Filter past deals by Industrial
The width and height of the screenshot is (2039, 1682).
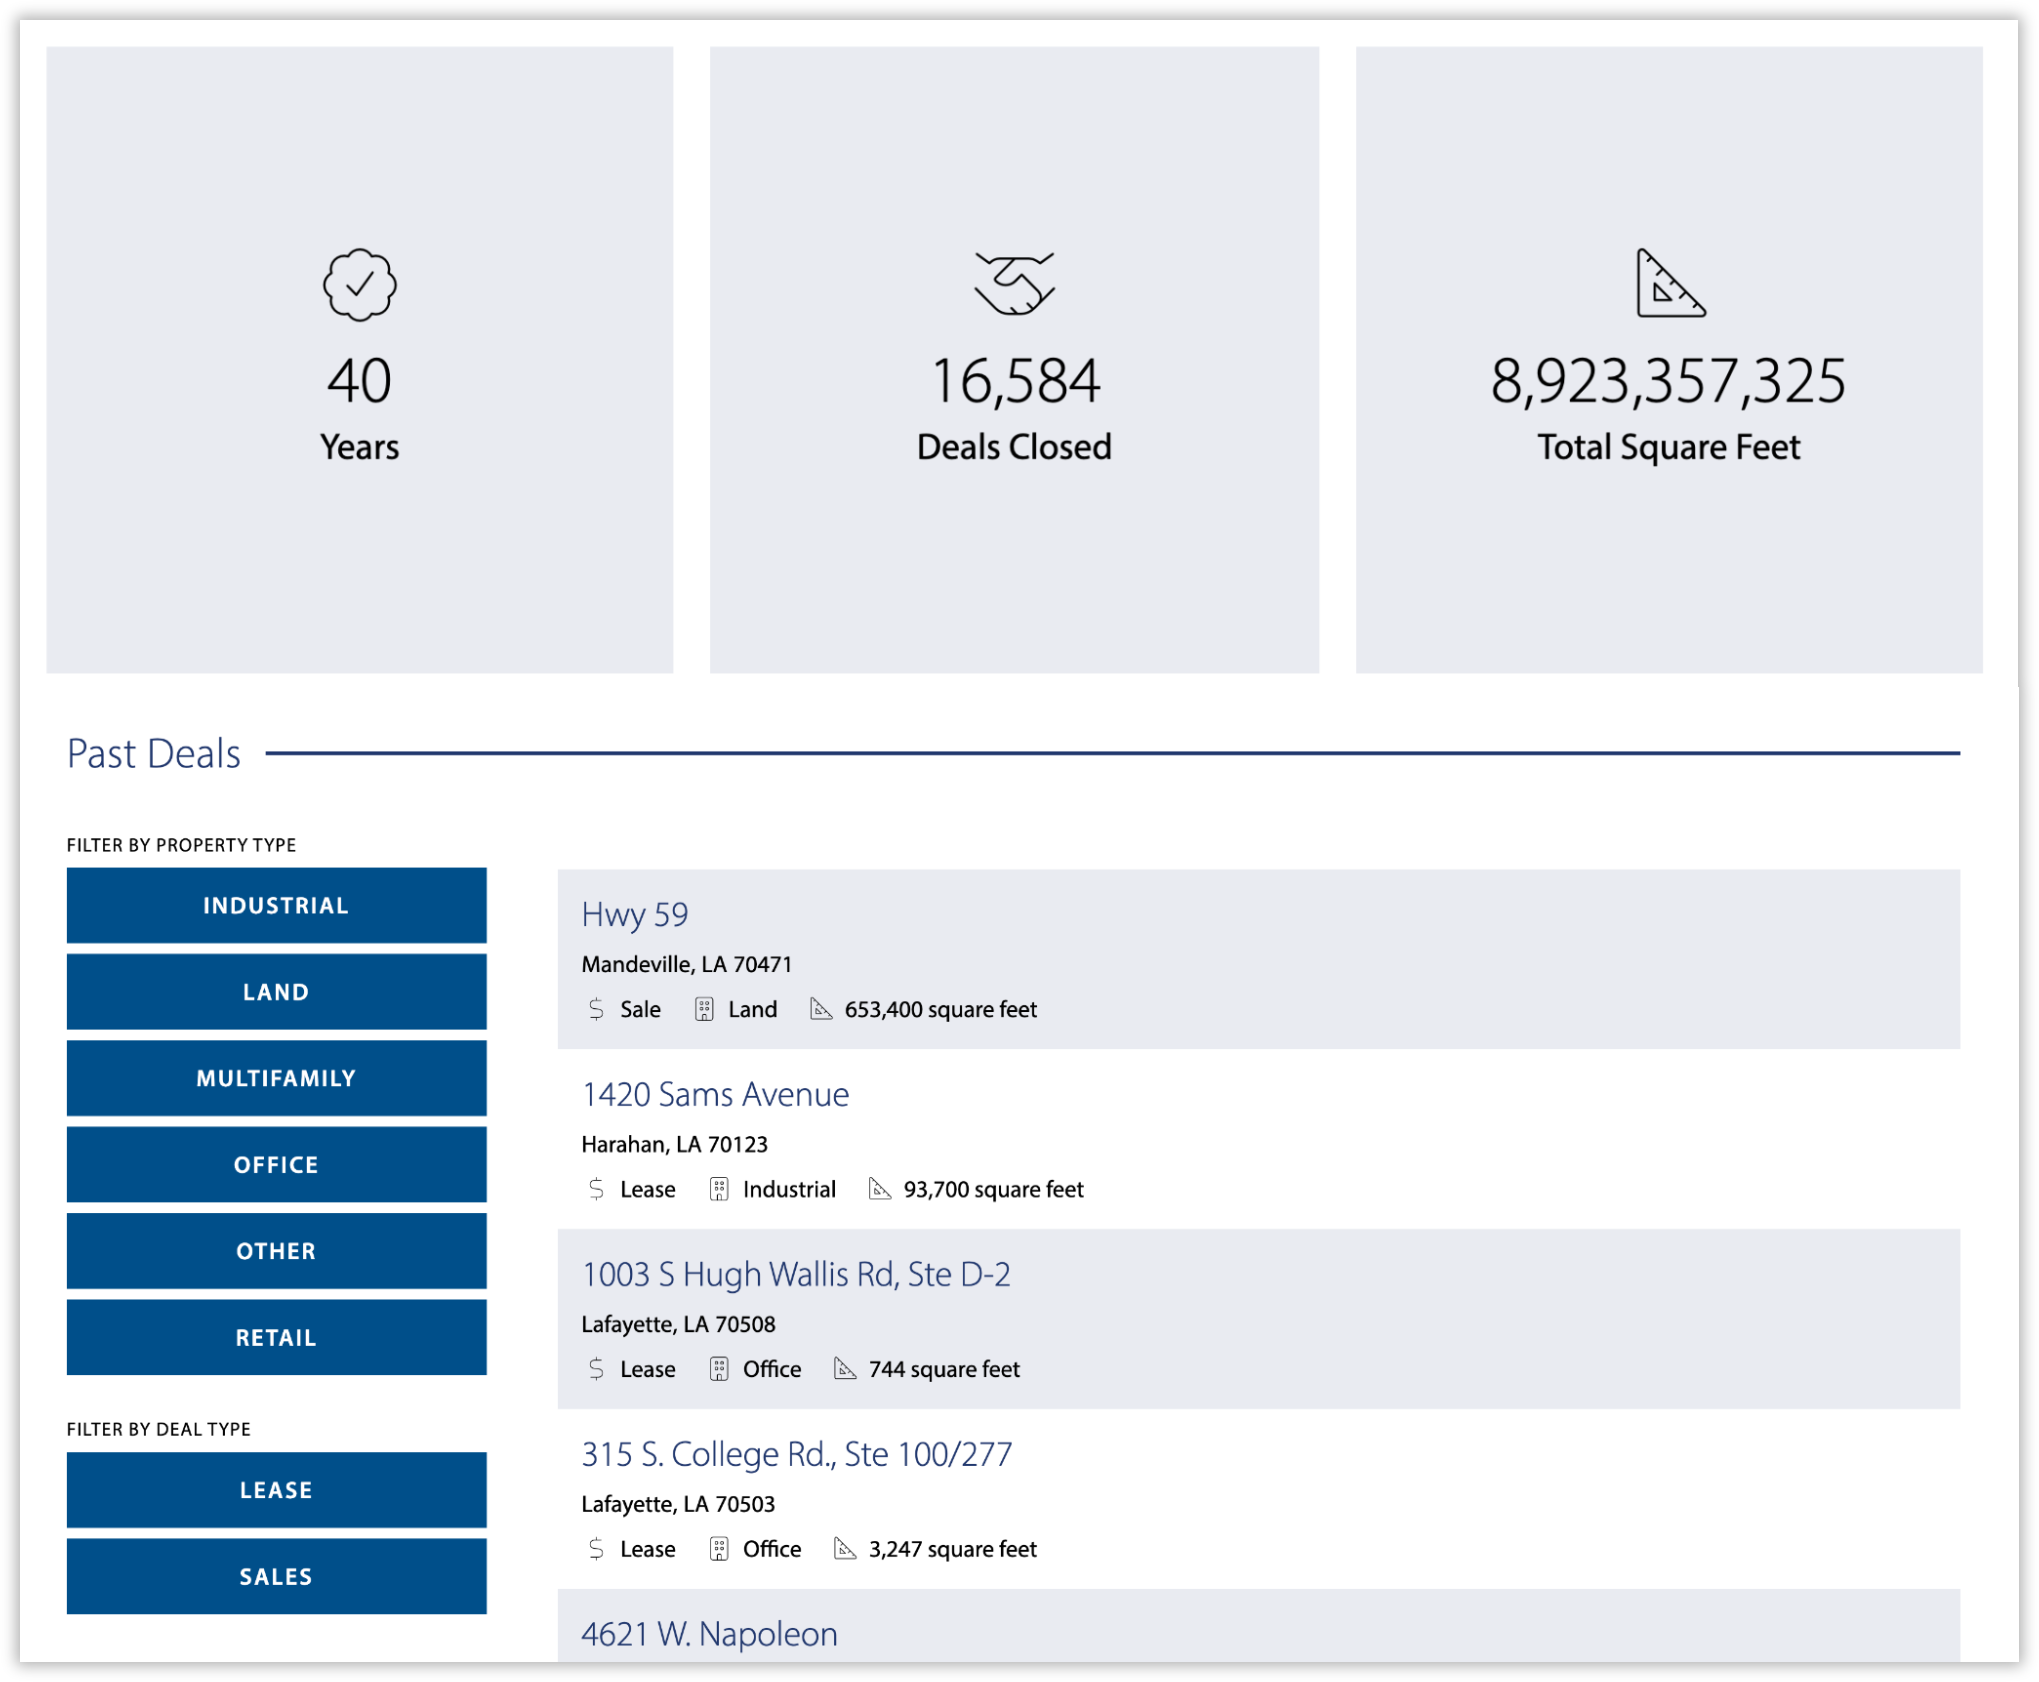pyautogui.click(x=277, y=906)
